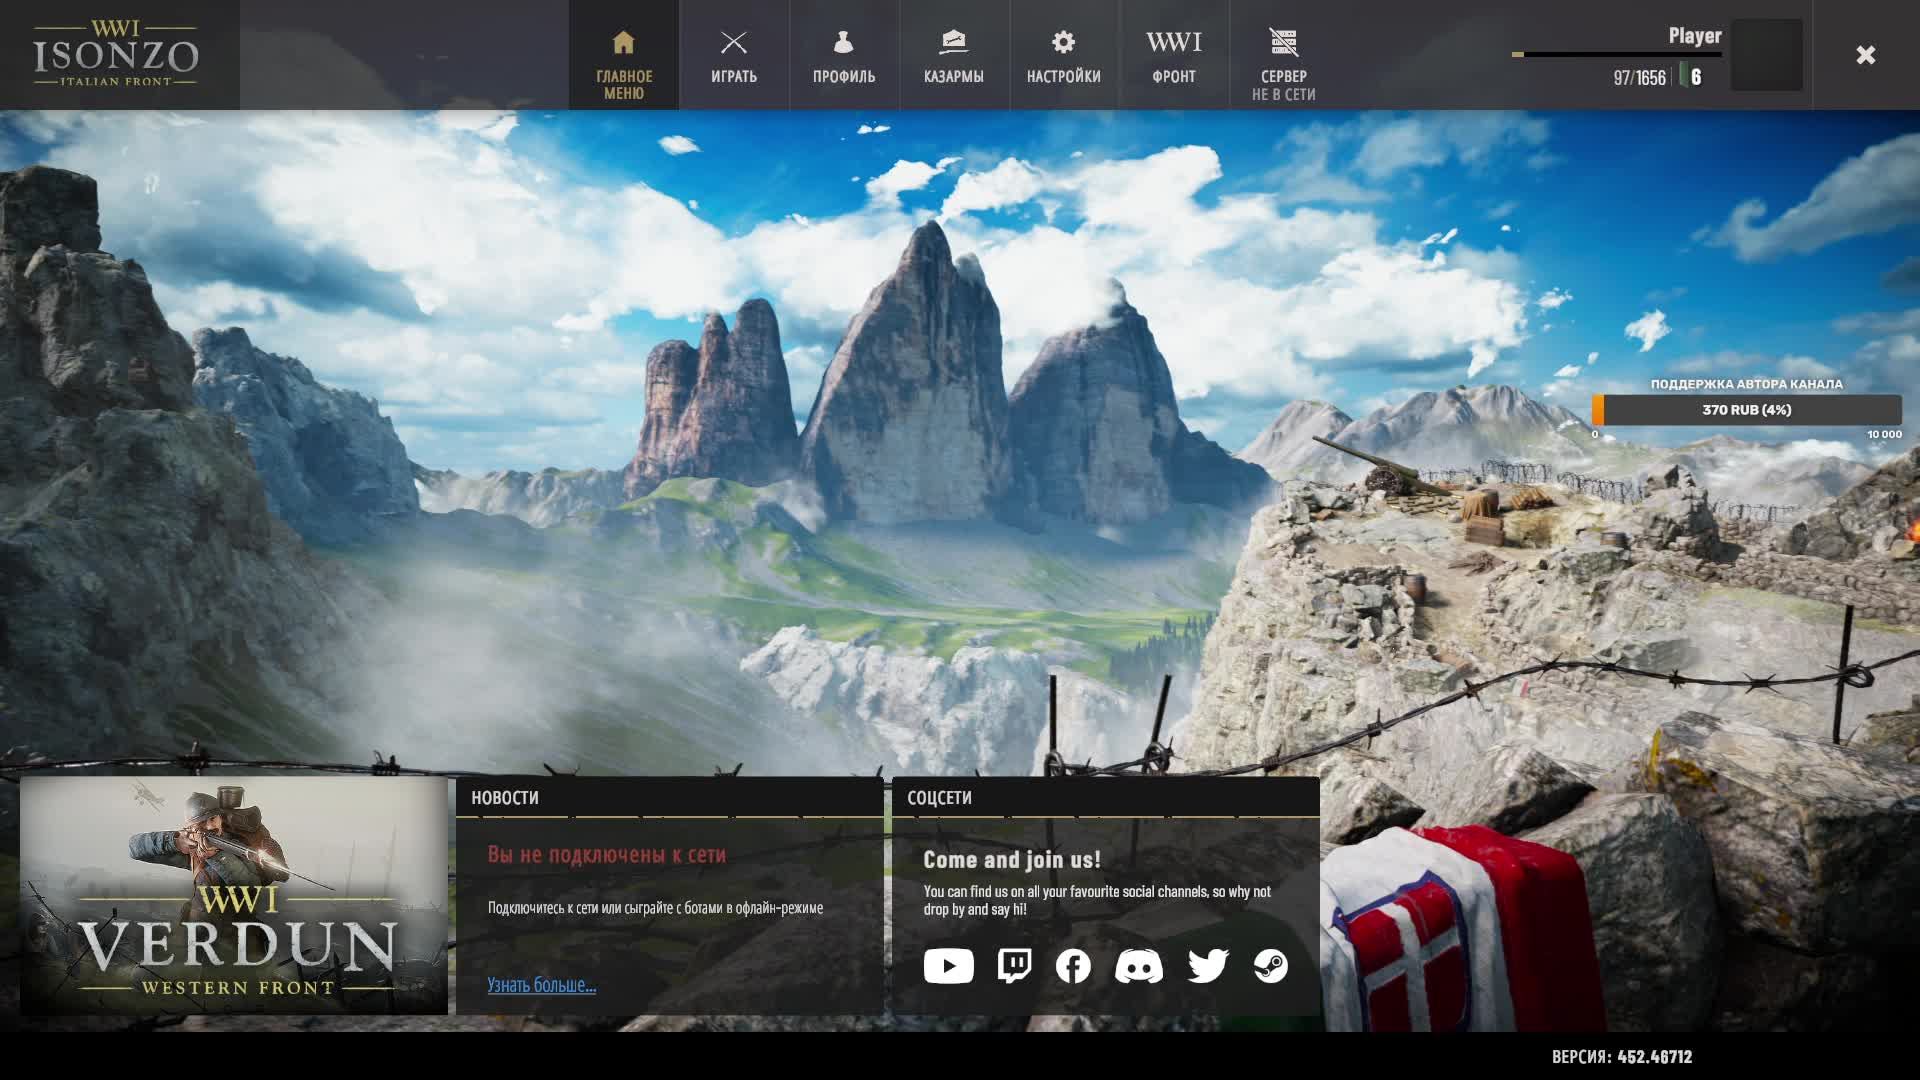The height and width of the screenshot is (1080, 1920).
Task: Click the 97/1656 experience counter
Action: pyautogui.click(x=1639, y=78)
